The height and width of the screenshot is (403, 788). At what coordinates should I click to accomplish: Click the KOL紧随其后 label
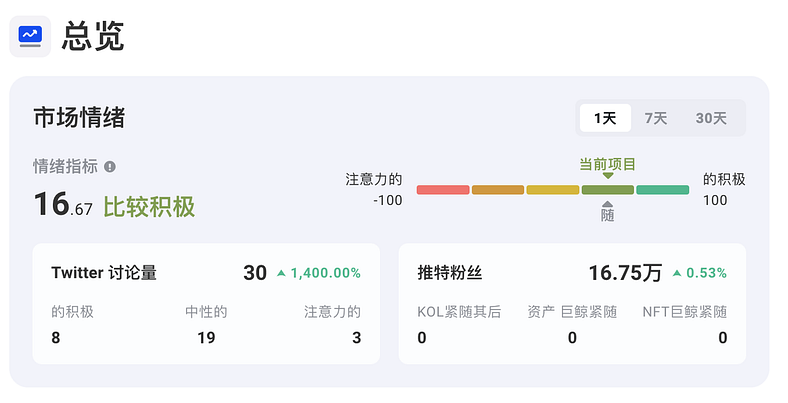[x=459, y=312]
